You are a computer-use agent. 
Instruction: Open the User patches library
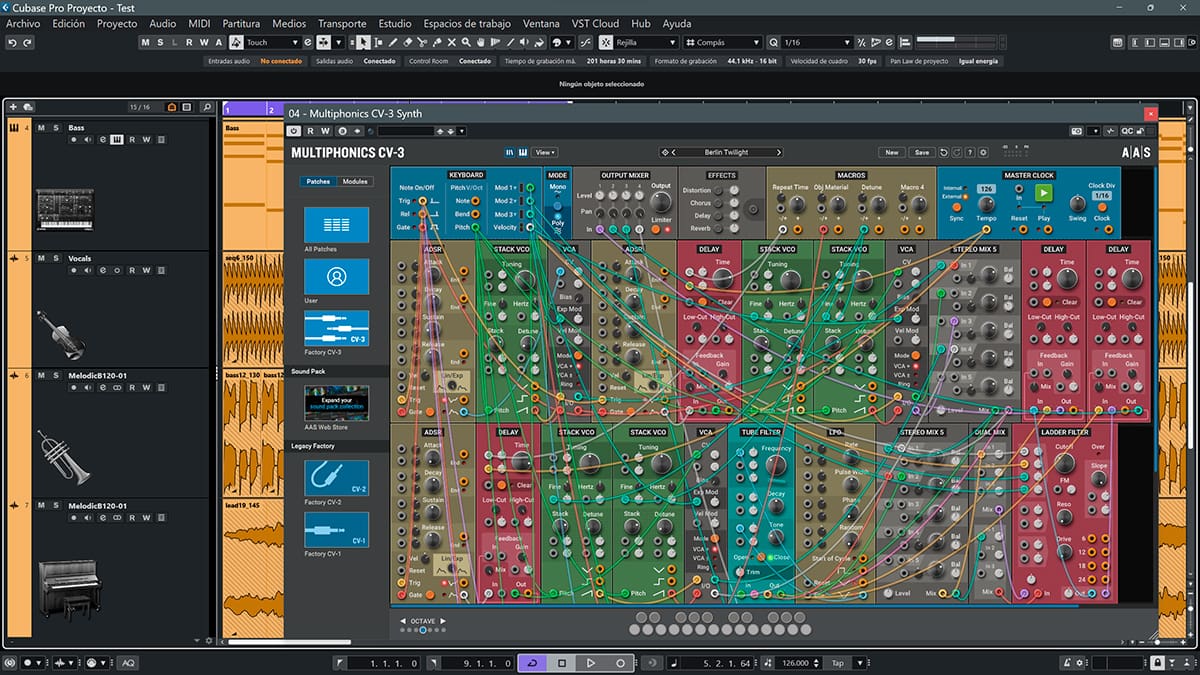336,276
